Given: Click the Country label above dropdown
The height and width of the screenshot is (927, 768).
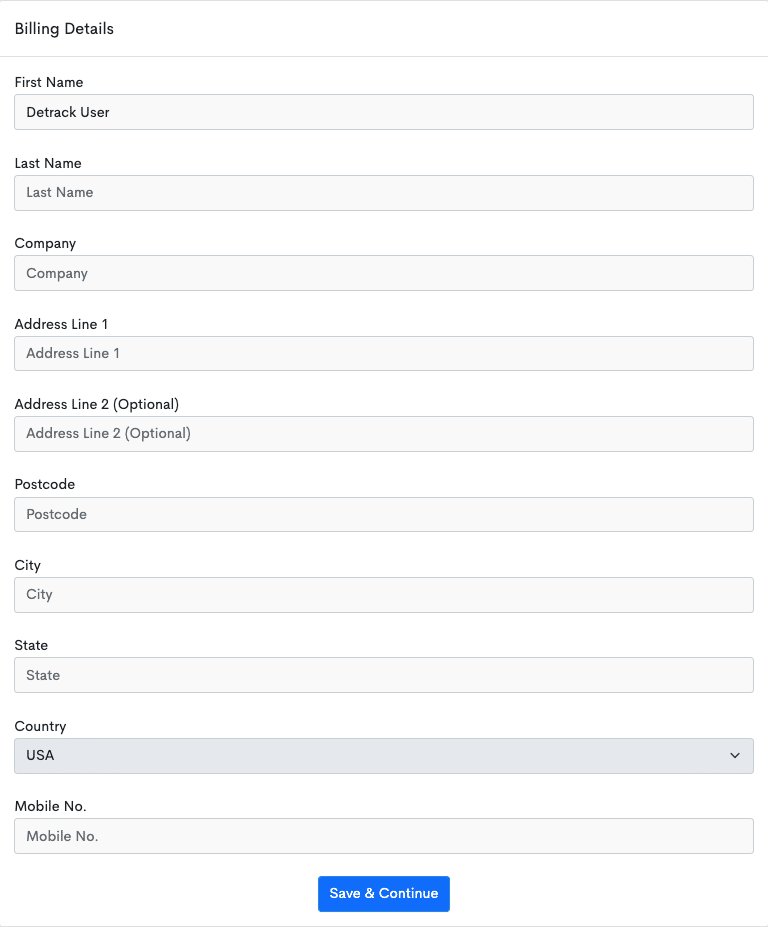Looking at the screenshot, I should coord(40,727).
